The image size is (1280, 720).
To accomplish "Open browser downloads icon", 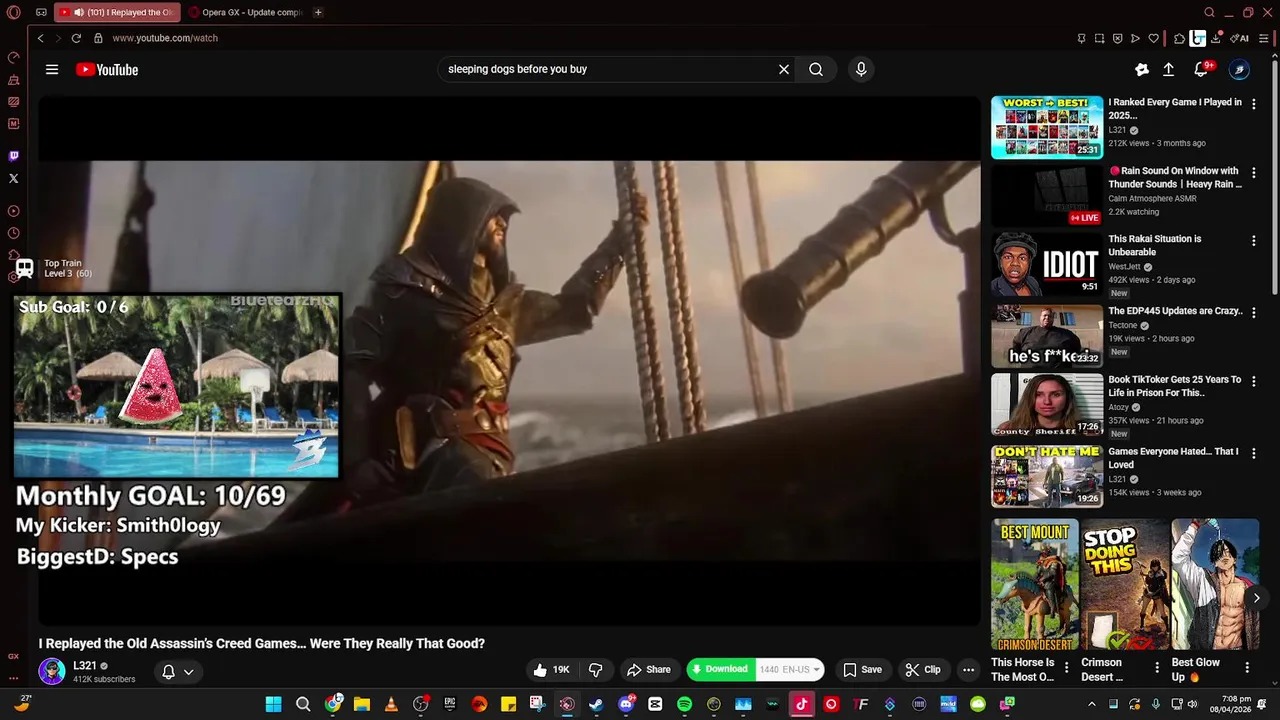I will click(1216, 39).
